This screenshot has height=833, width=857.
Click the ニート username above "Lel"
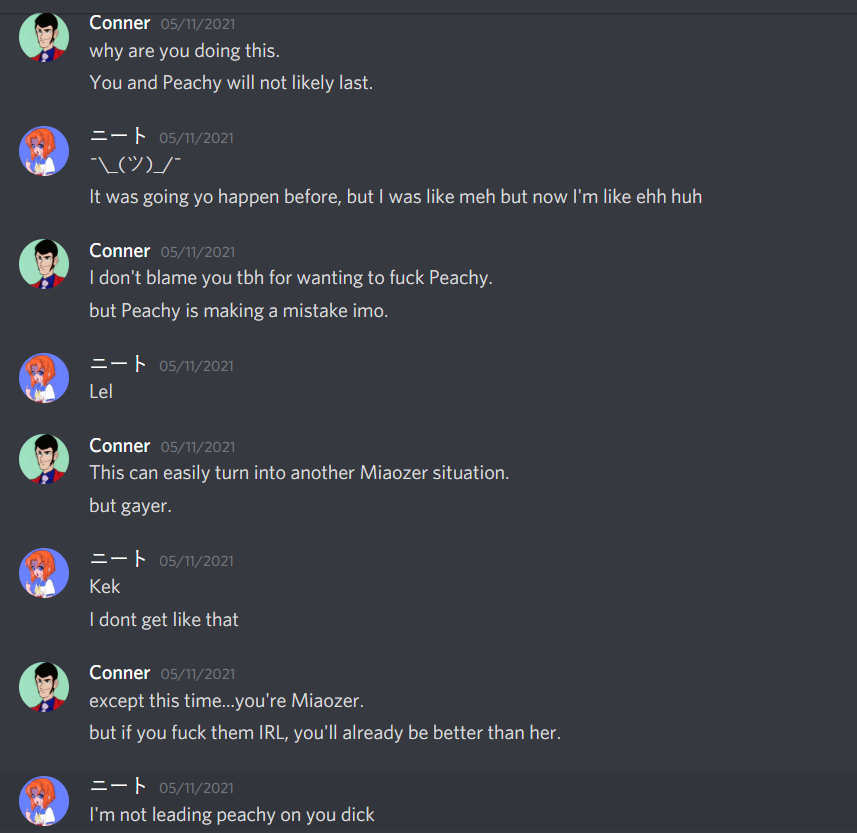(x=118, y=364)
